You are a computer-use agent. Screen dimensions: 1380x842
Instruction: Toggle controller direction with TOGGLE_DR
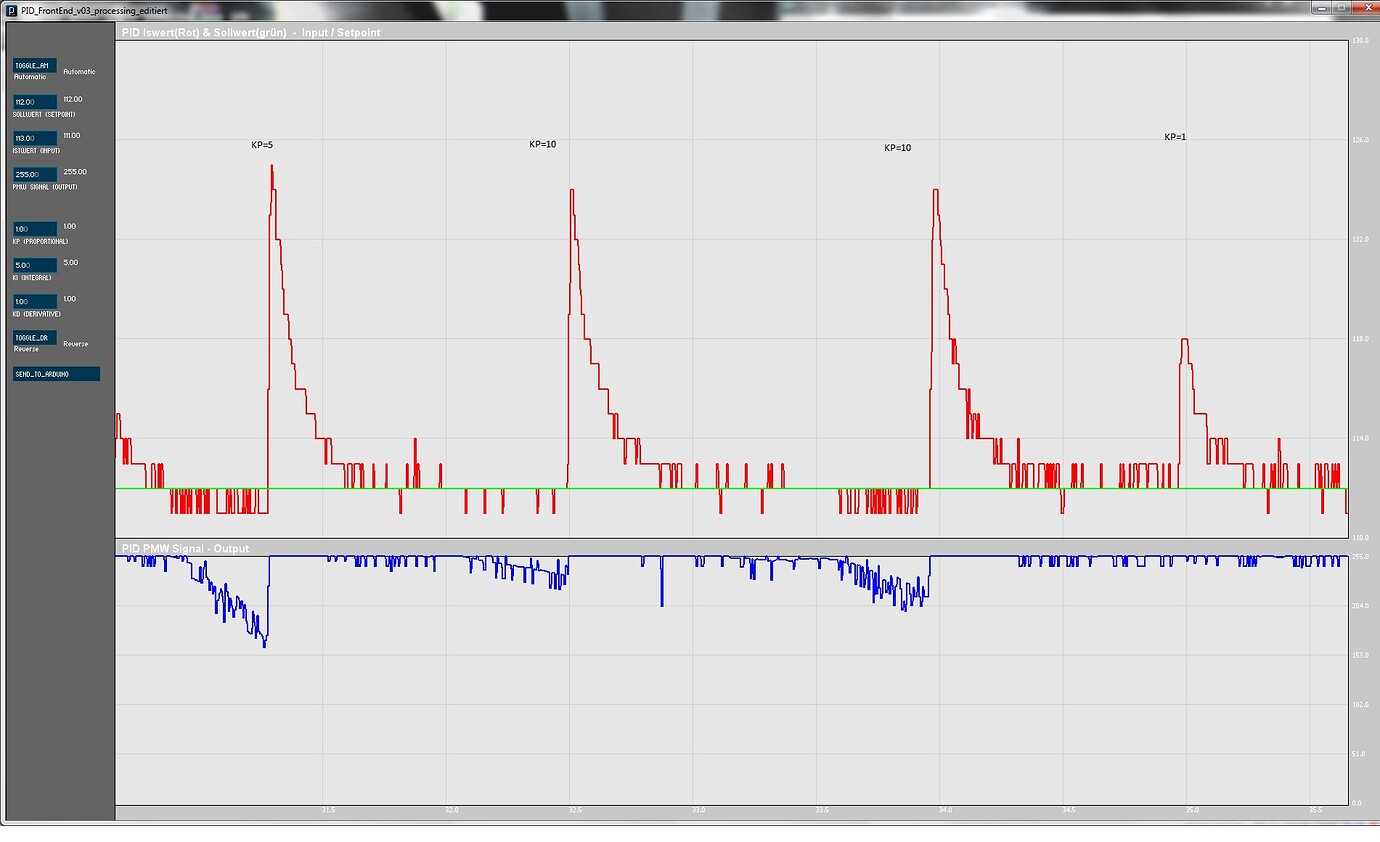coord(35,338)
